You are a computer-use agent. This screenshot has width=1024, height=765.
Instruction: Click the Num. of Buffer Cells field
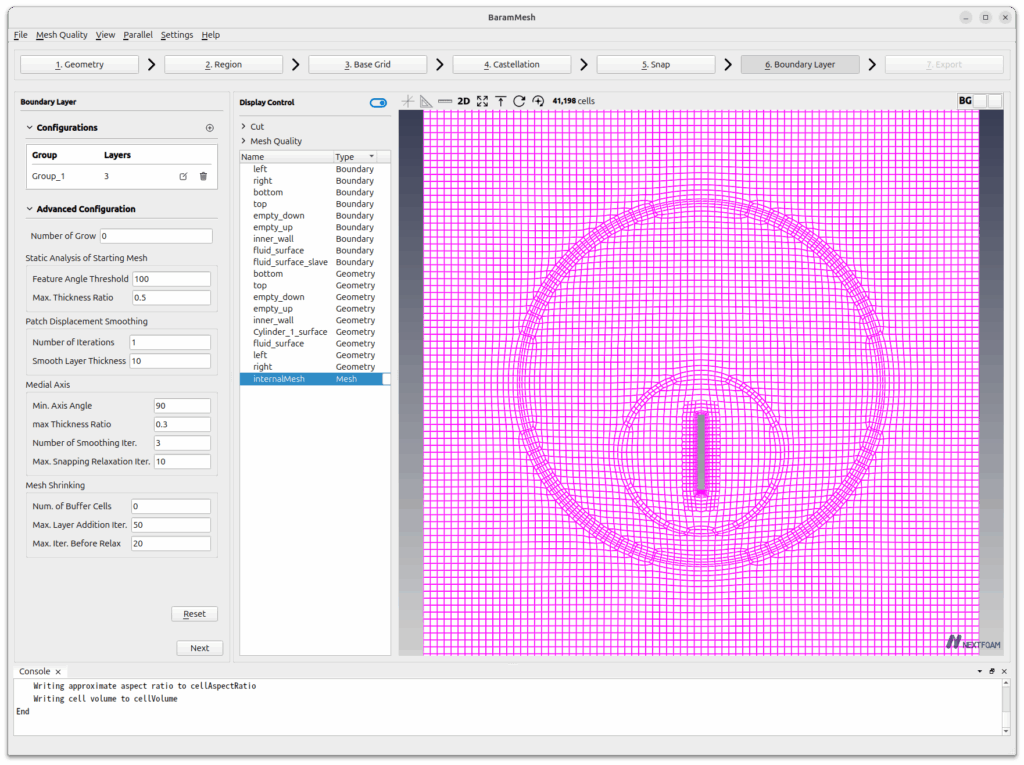coord(170,506)
